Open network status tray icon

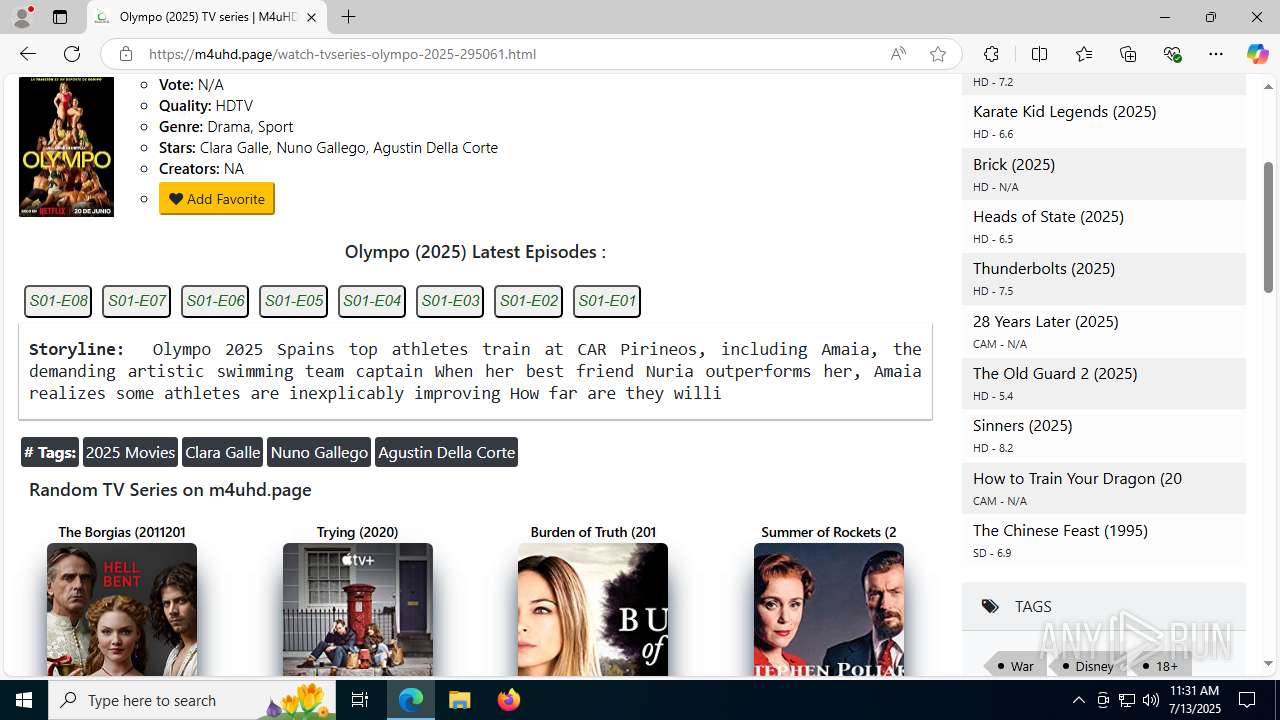coord(1127,700)
